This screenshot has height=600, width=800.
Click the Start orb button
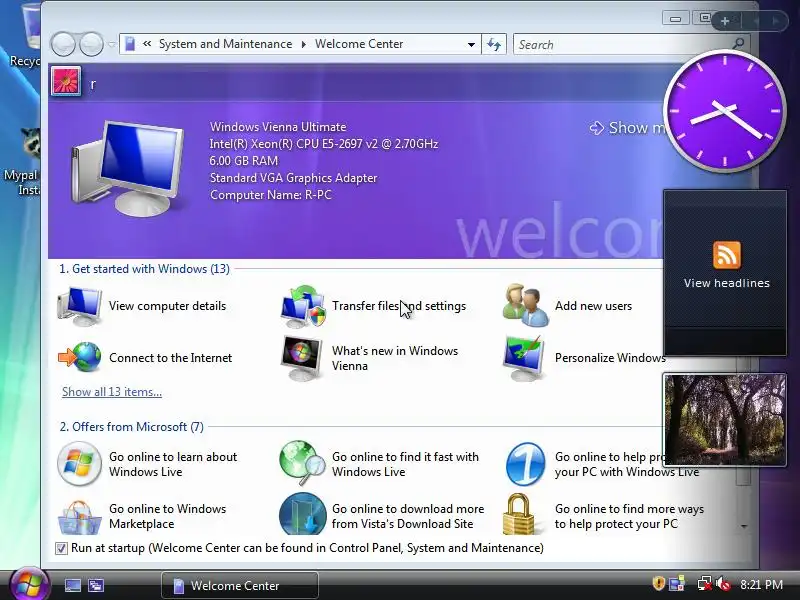(29, 585)
